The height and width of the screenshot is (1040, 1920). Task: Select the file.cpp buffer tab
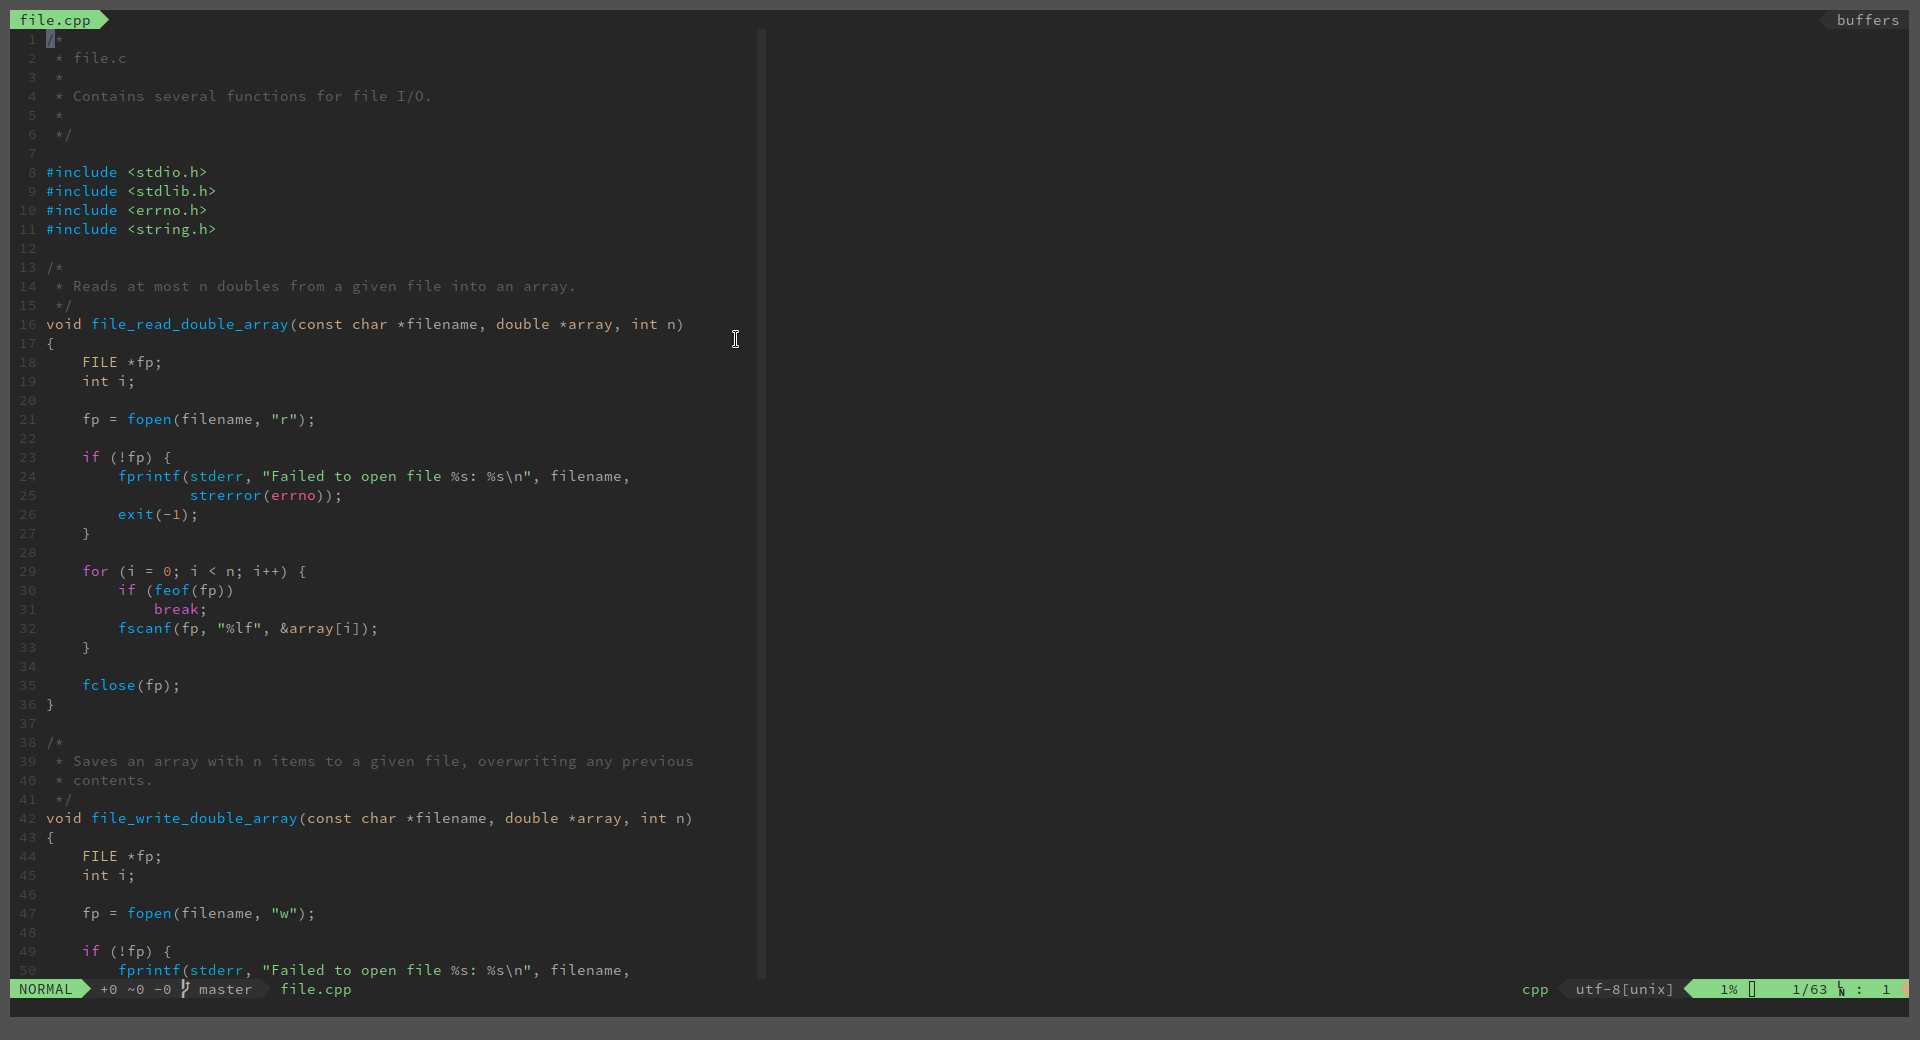coord(55,20)
